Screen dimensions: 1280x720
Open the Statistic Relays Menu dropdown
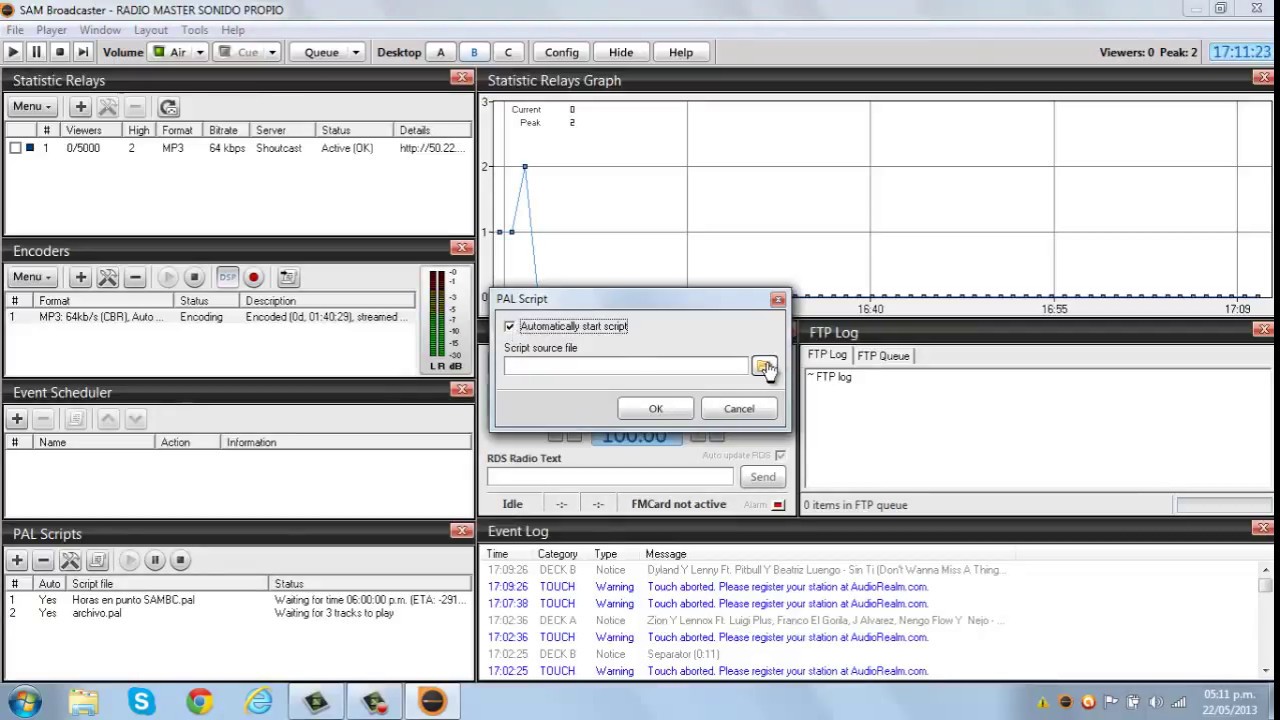coord(32,107)
